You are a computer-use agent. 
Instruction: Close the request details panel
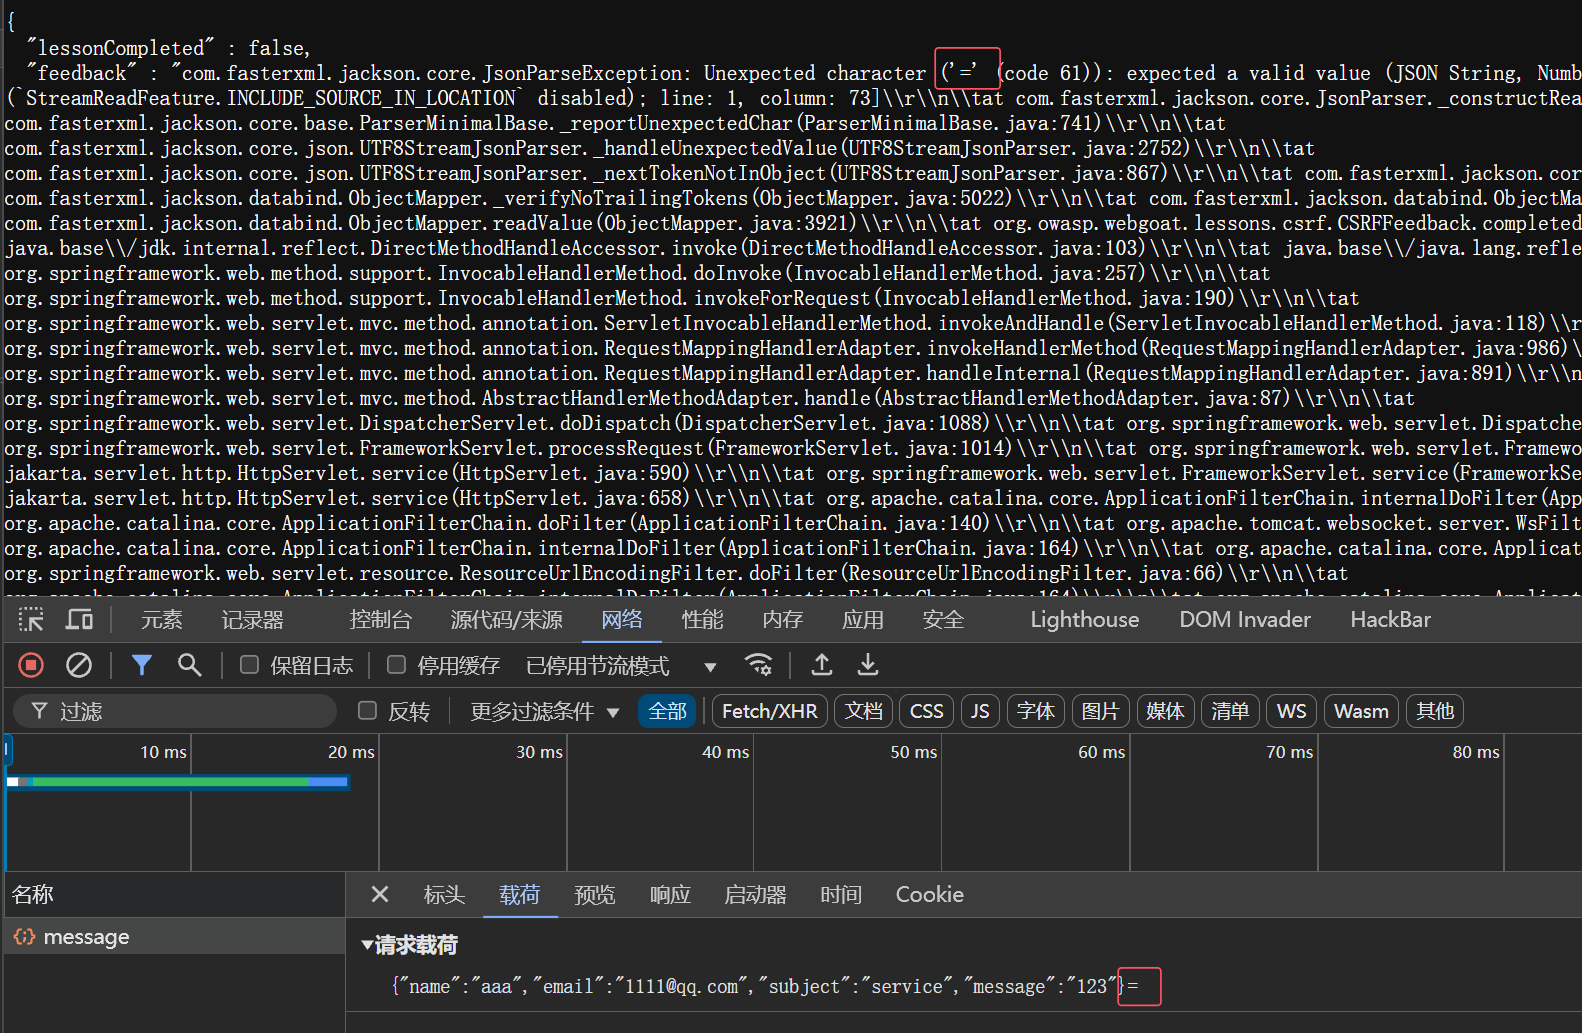pyautogui.click(x=380, y=894)
